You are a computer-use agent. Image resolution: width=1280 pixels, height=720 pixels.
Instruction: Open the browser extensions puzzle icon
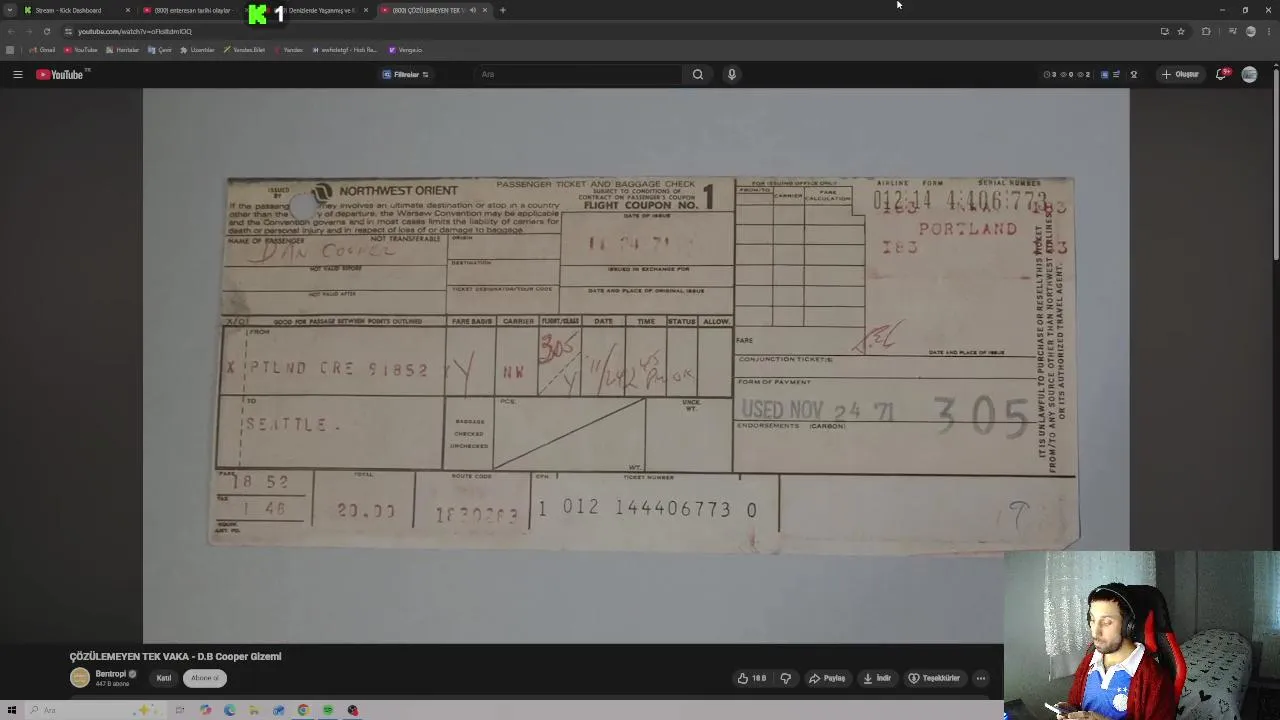[1206, 31]
